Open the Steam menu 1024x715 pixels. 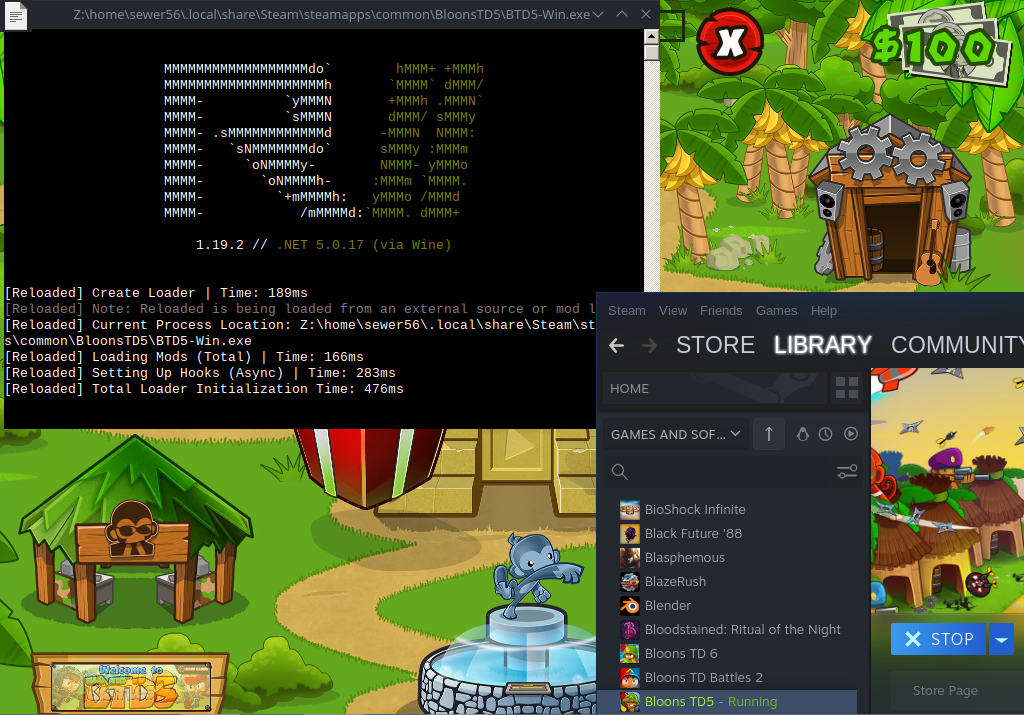point(627,311)
